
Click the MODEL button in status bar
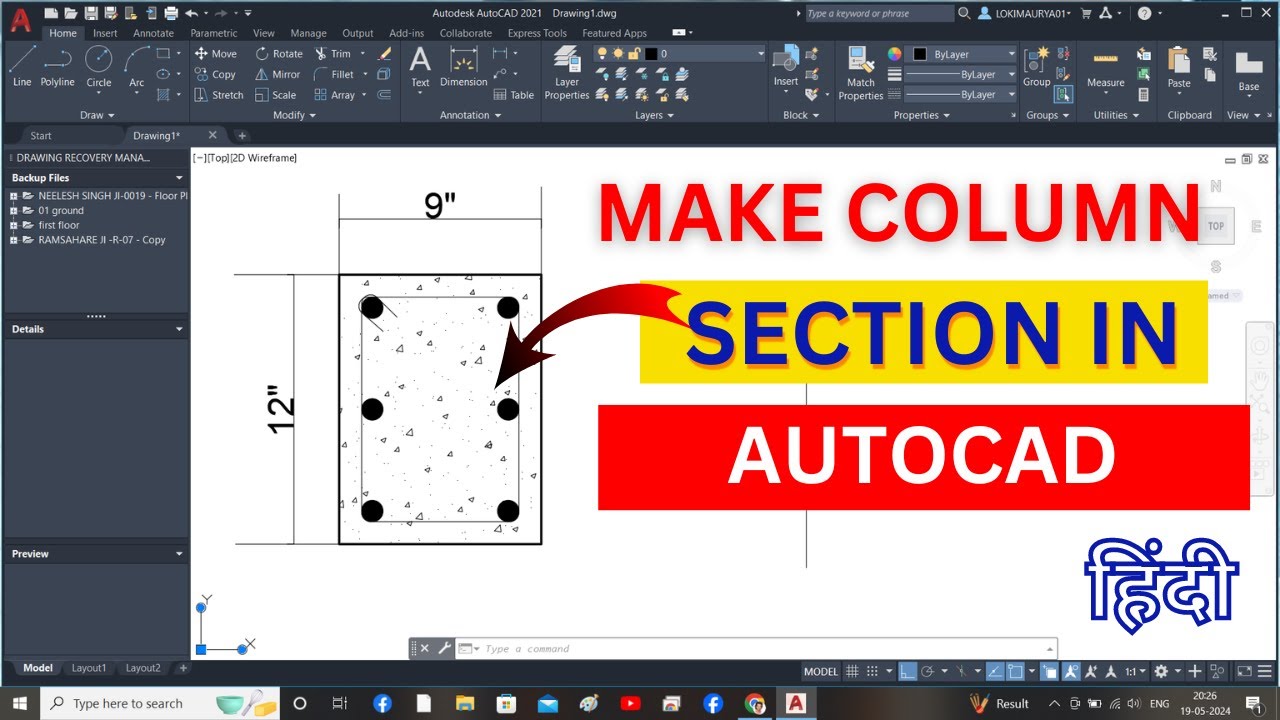821,672
